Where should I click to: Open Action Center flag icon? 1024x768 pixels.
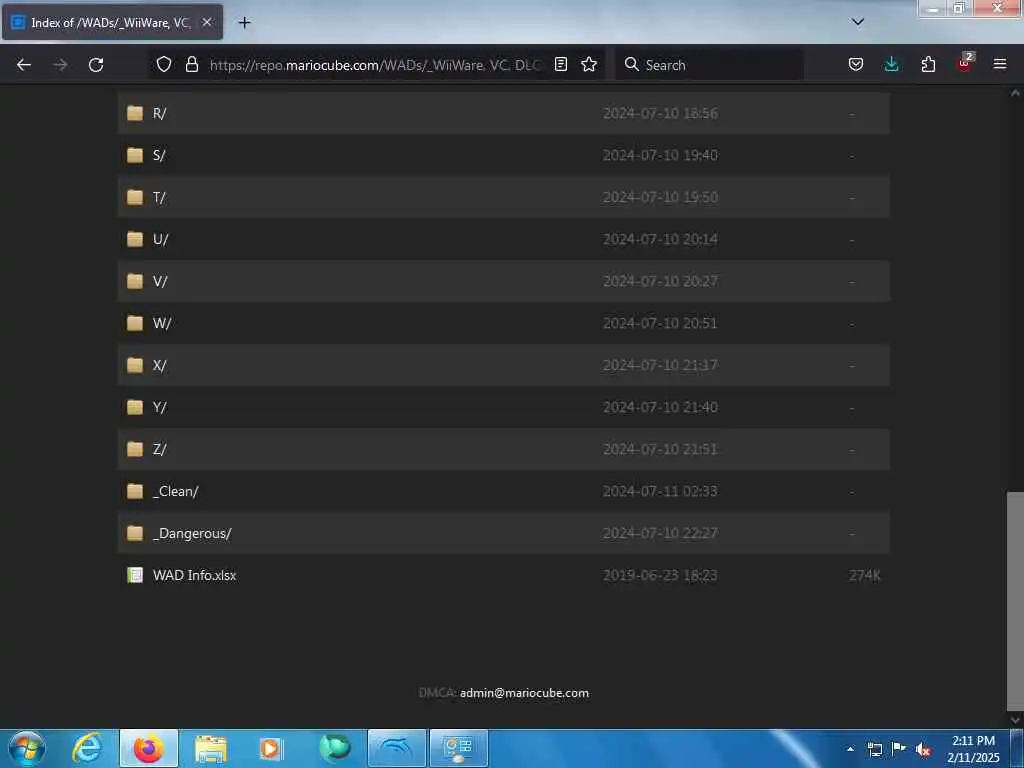(x=899, y=749)
